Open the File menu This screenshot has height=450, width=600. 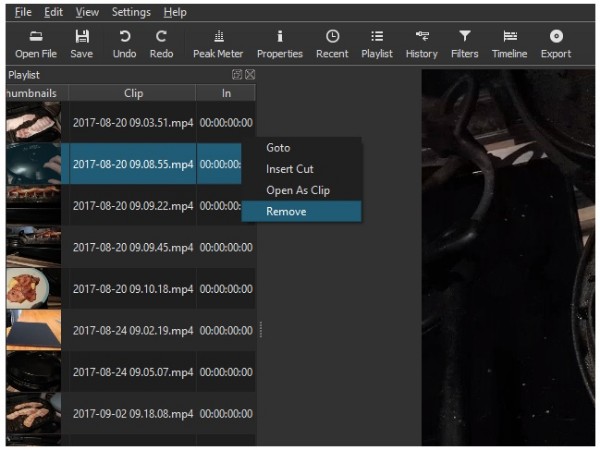(x=23, y=12)
